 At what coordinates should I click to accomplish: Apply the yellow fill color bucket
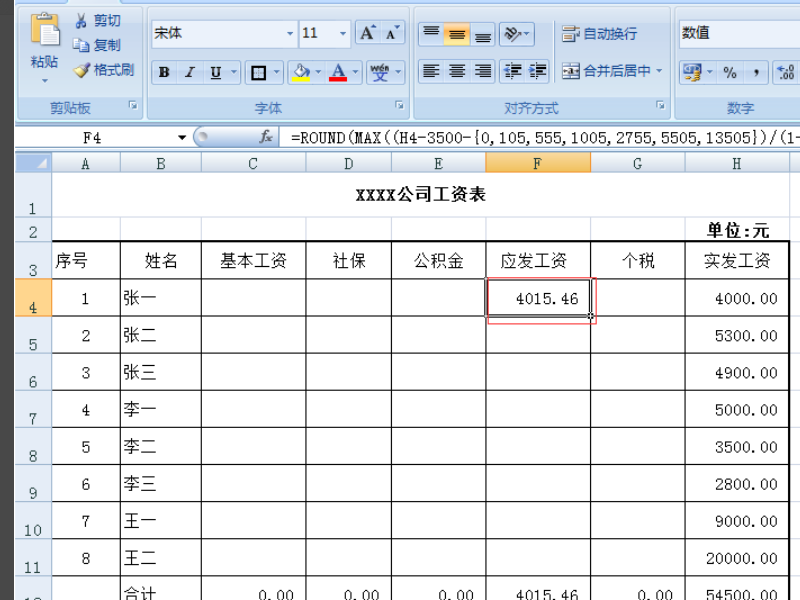point(302,72)
